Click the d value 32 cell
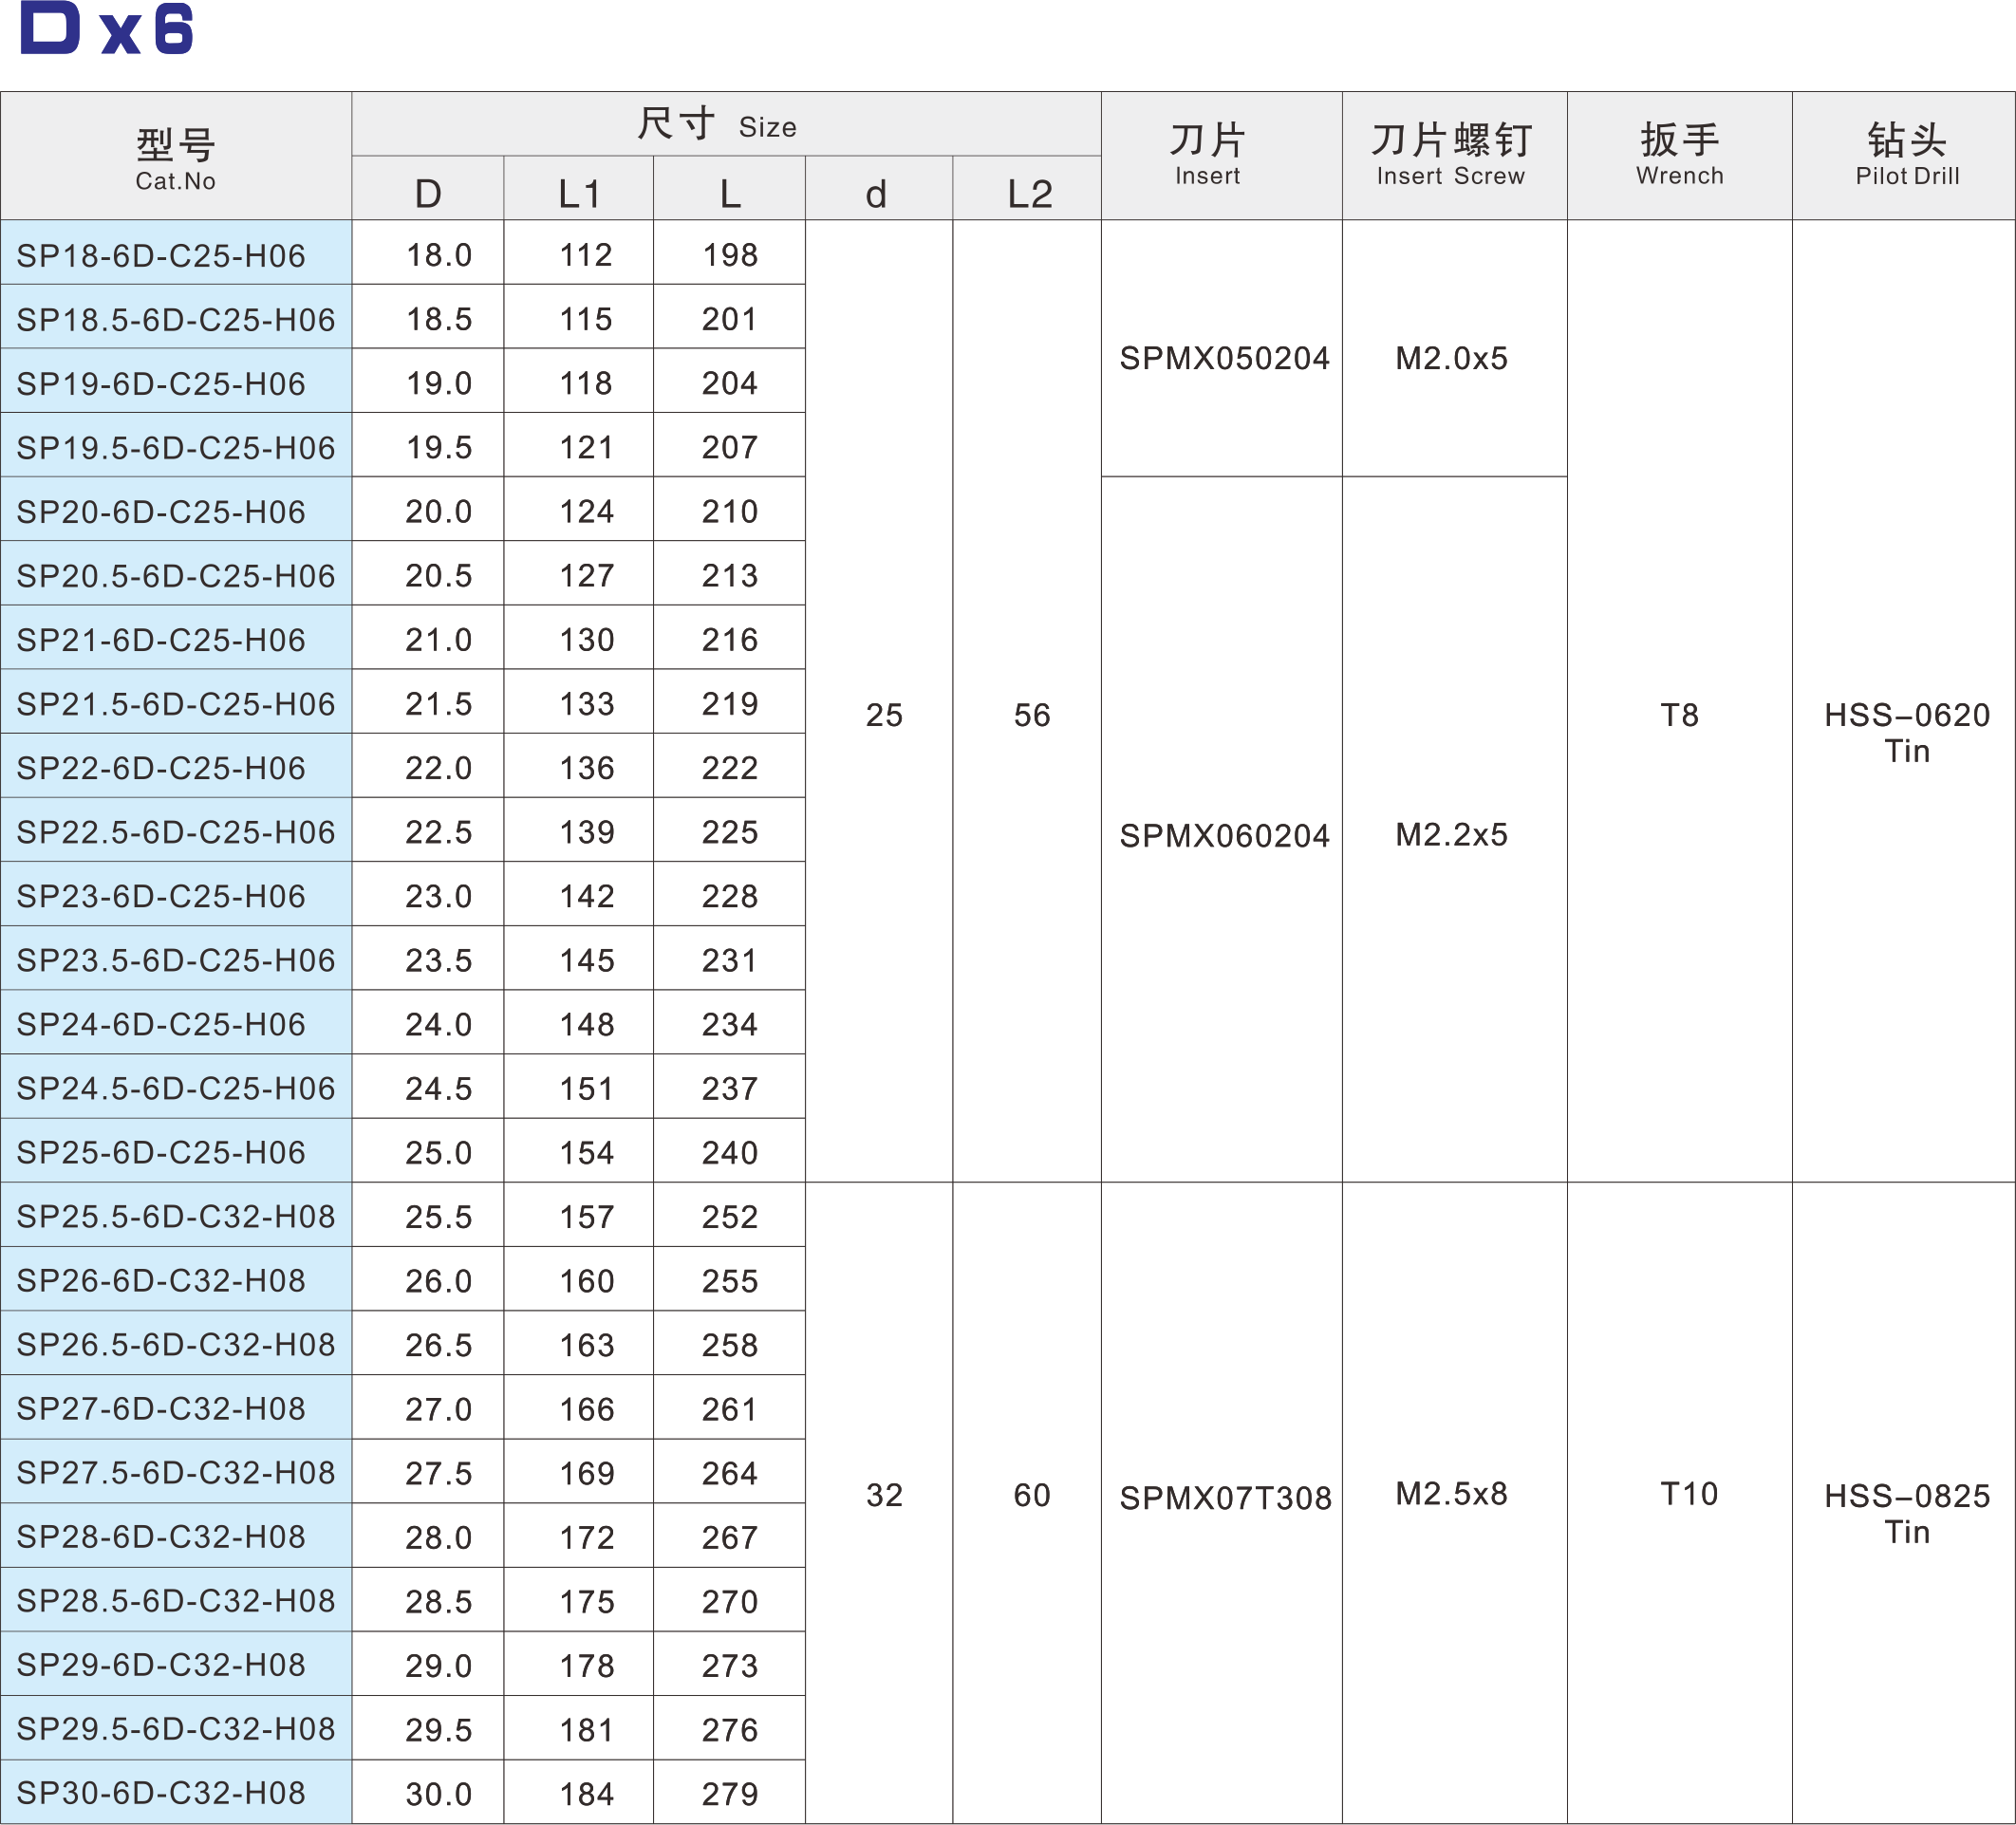Viewport: 2016px width, 1825px height. tap(879, 1503)
